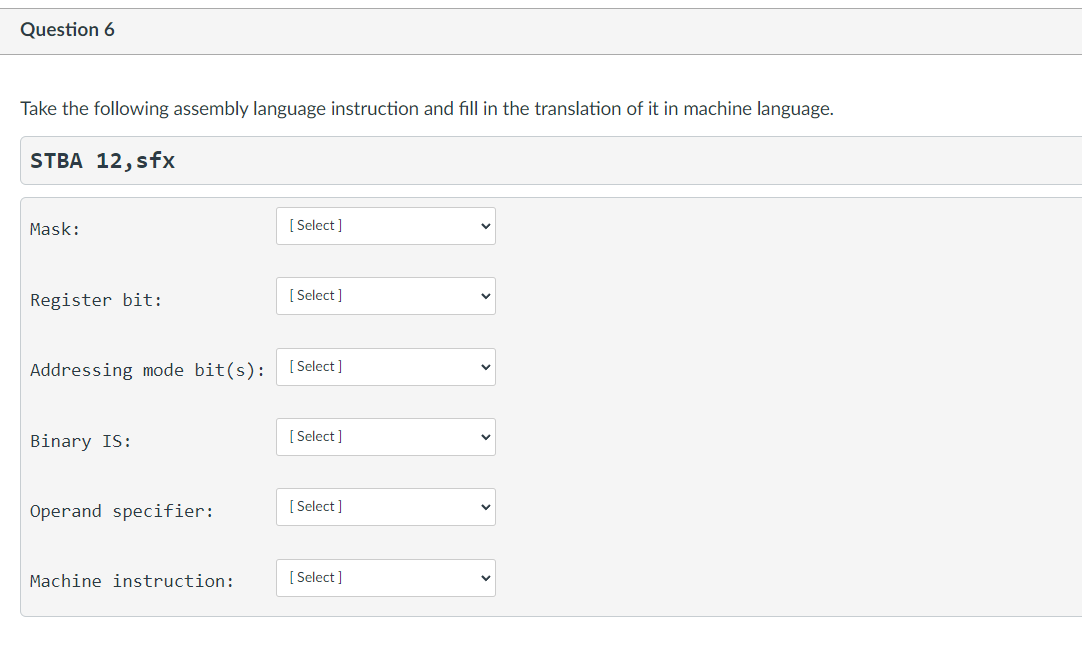The image size is (1082, 662).
Task: Open the Operand specifier dropdown
Action: click(x=385, y=506)
